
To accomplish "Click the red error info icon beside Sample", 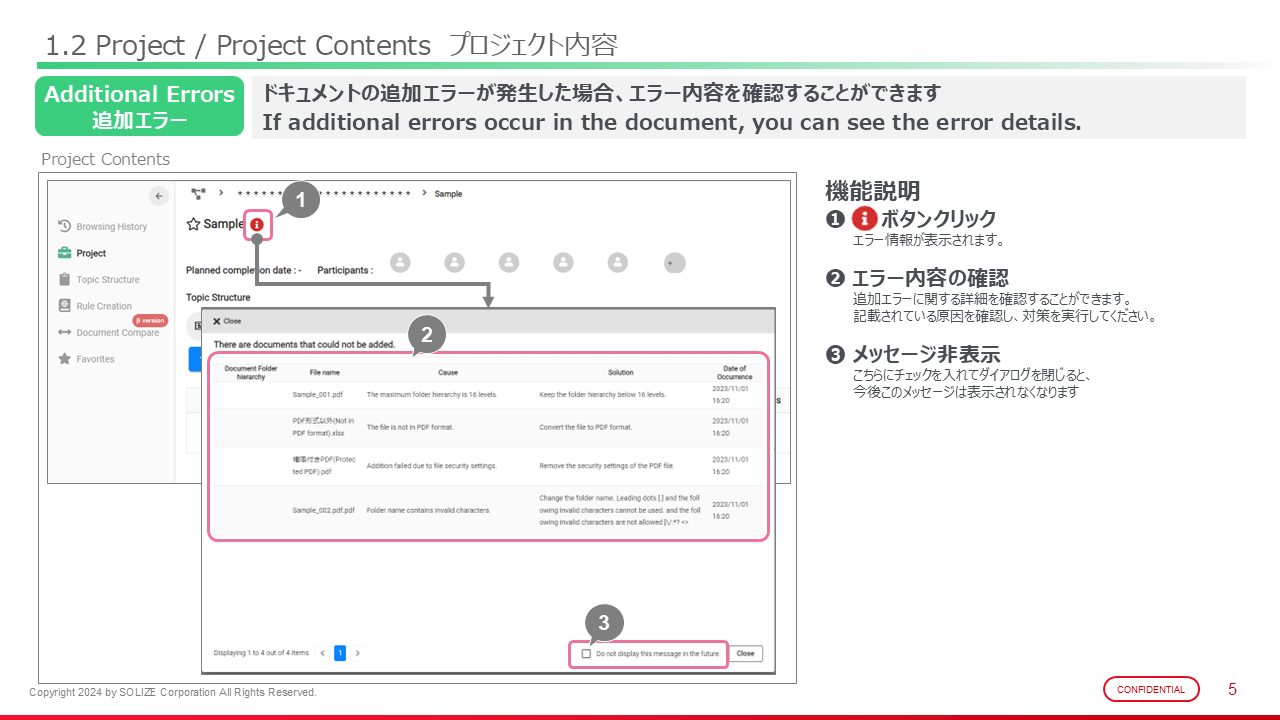I will pos(257,225).
